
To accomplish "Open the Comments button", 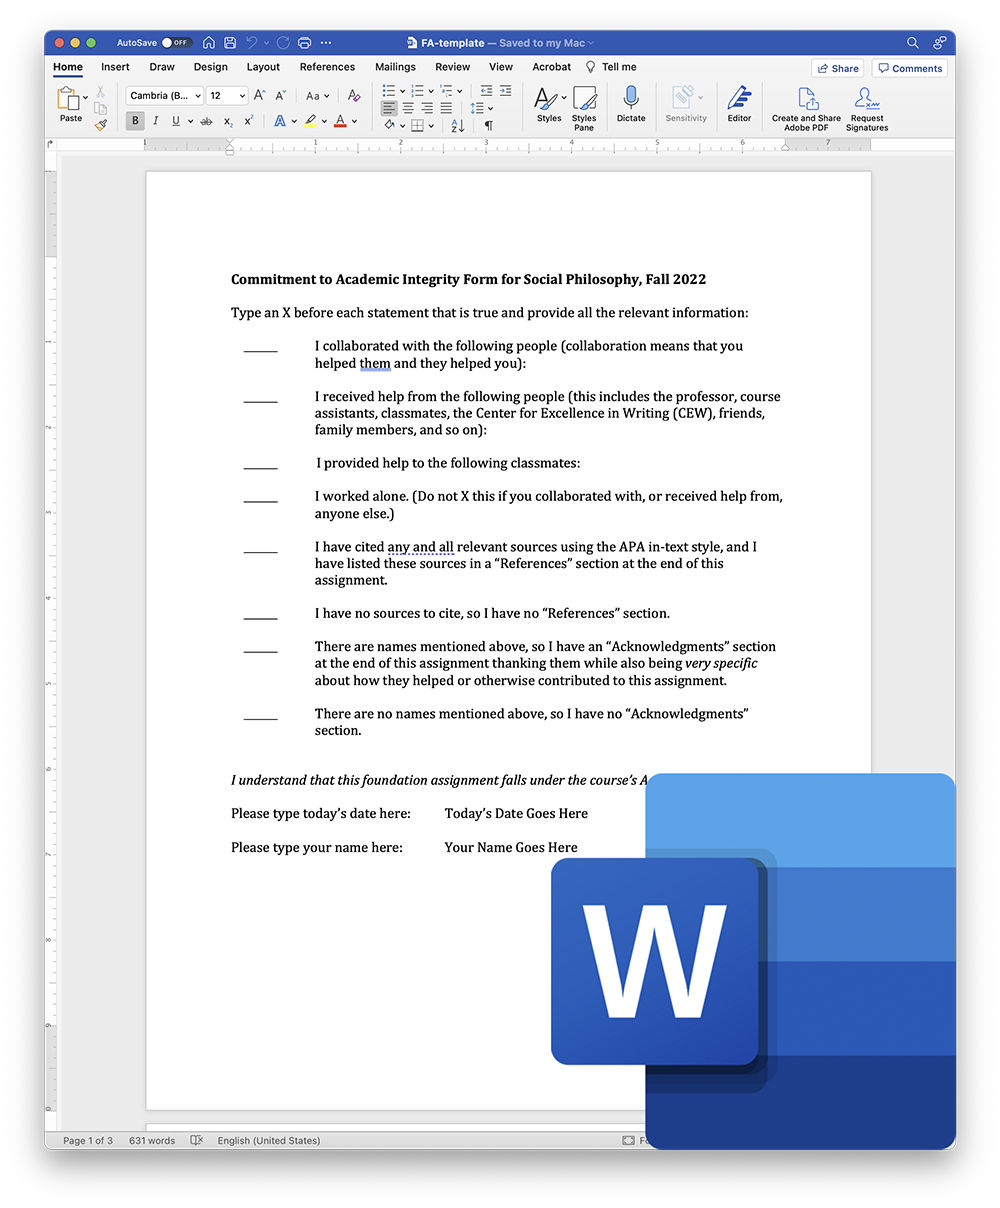I will [x=910, y=68].
